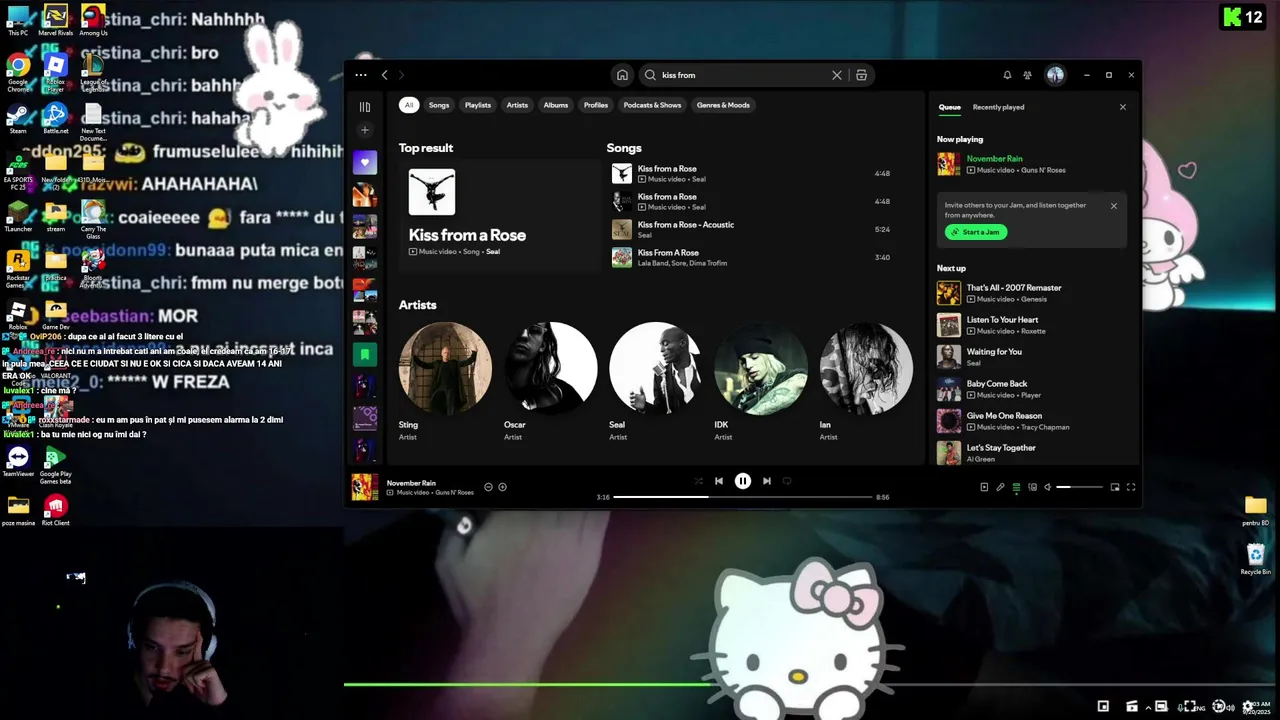The height and width of the screenshot is (720, 1280).
Task: Filter results by Profiles
Action: tap(596, 105)
